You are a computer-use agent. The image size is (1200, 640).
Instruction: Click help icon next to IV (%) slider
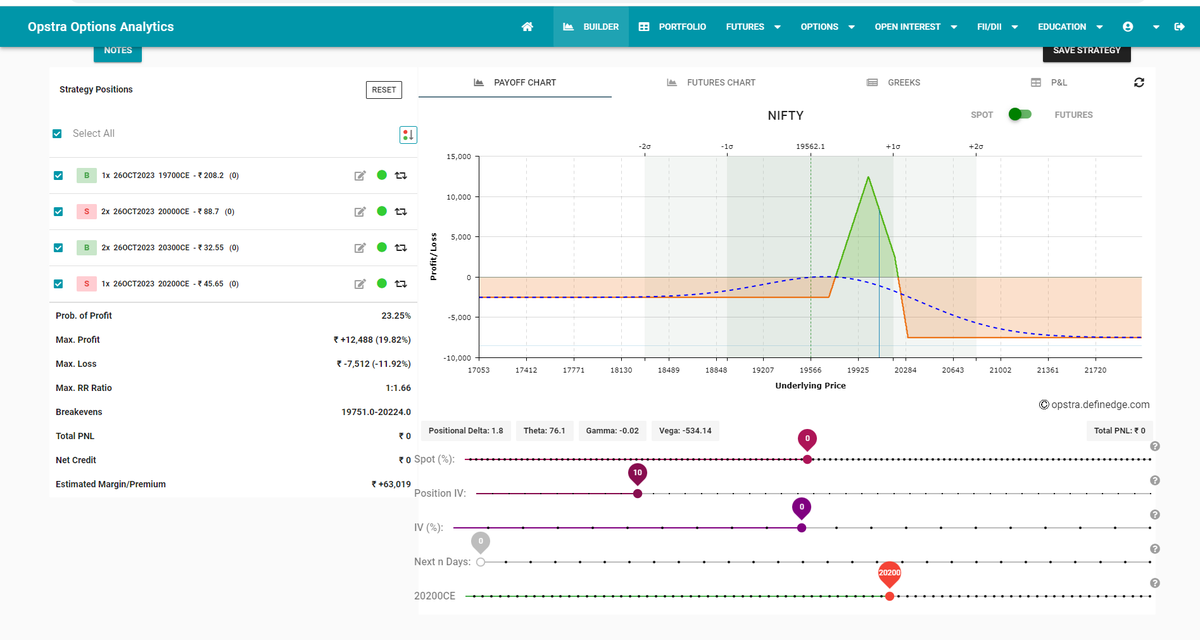point(1155,515)
